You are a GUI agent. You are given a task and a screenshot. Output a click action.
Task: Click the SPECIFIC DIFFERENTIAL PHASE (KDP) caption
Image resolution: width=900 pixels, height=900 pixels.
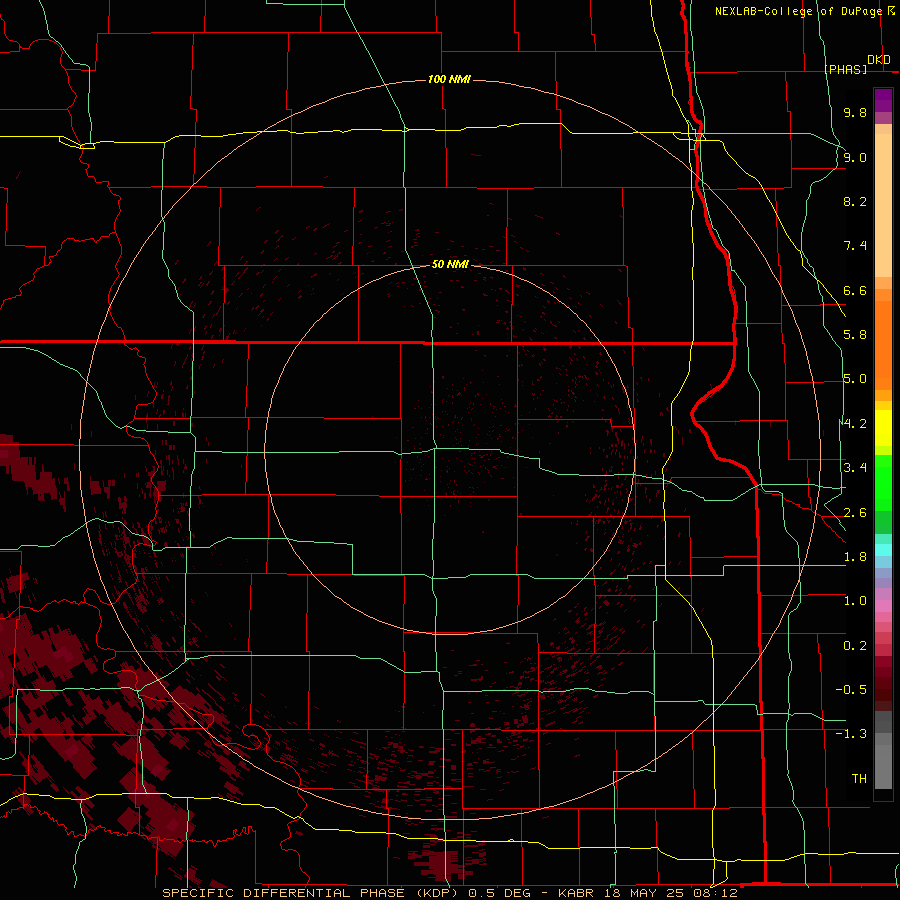point(312,893)
